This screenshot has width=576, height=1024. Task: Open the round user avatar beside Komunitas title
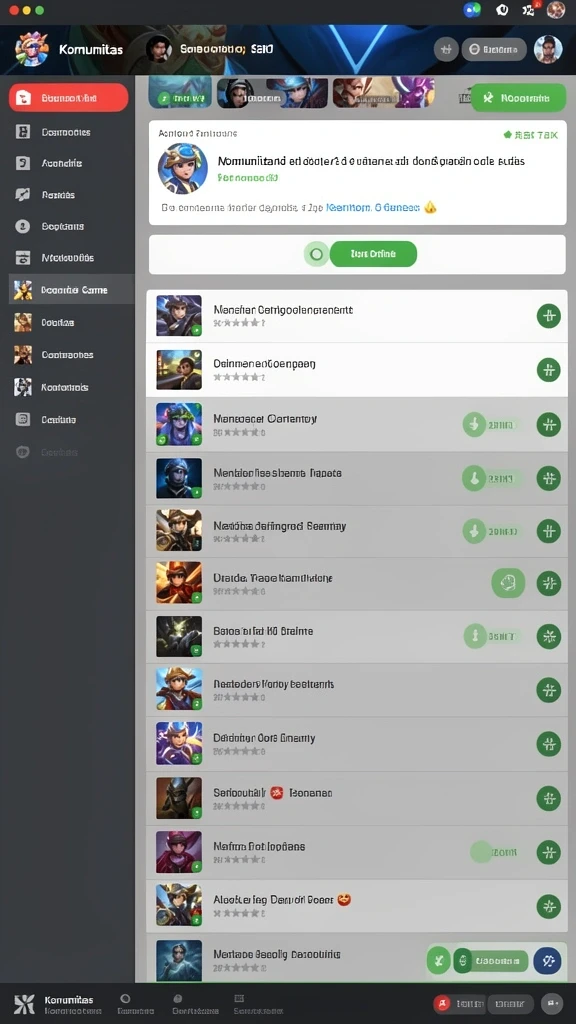159,49
